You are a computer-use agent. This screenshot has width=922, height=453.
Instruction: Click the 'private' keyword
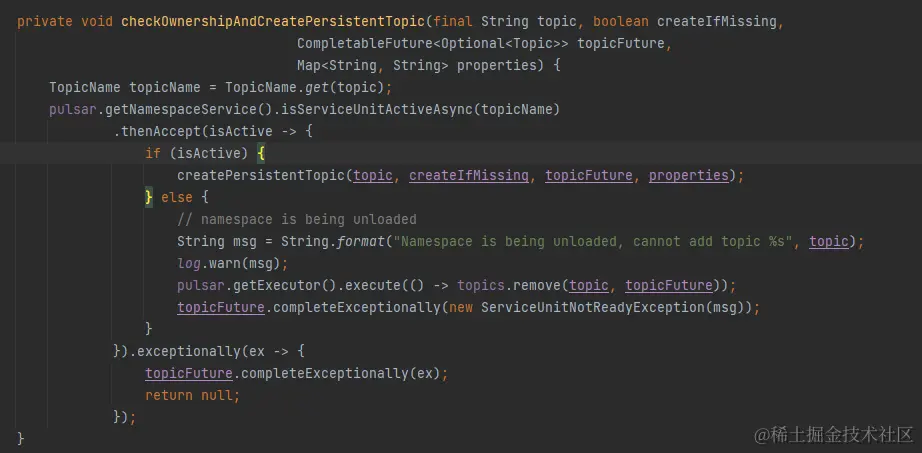(x=45, y=22)
